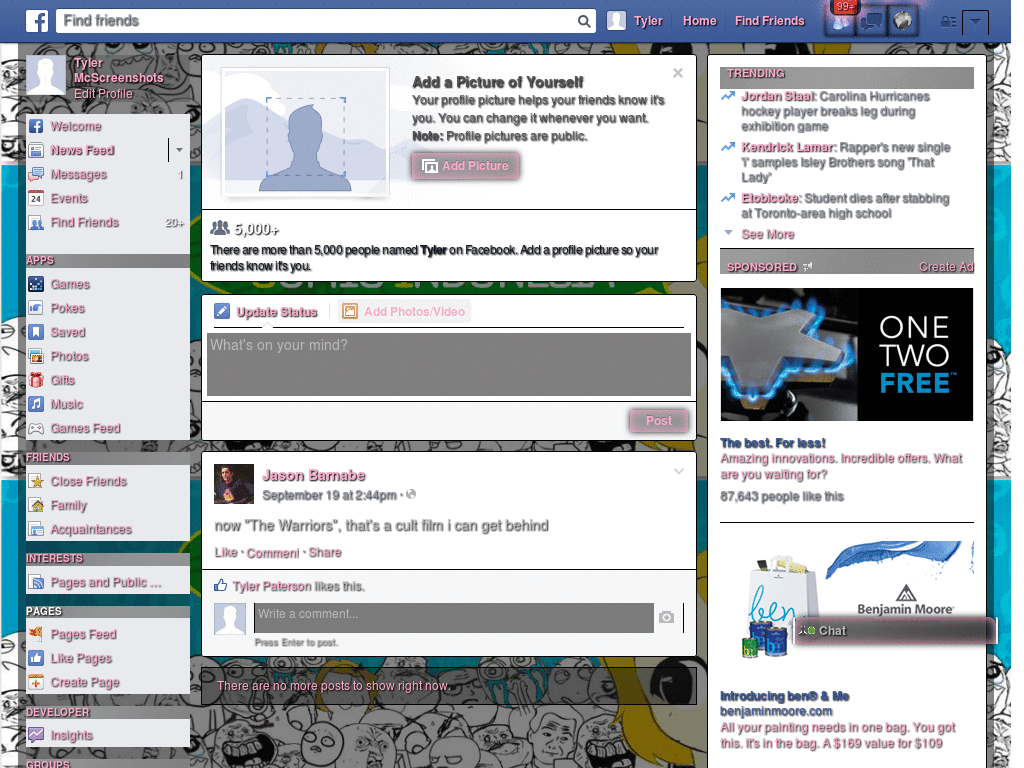Click Pages and Public icon
Screen dimensions: 1024x768
36,583
